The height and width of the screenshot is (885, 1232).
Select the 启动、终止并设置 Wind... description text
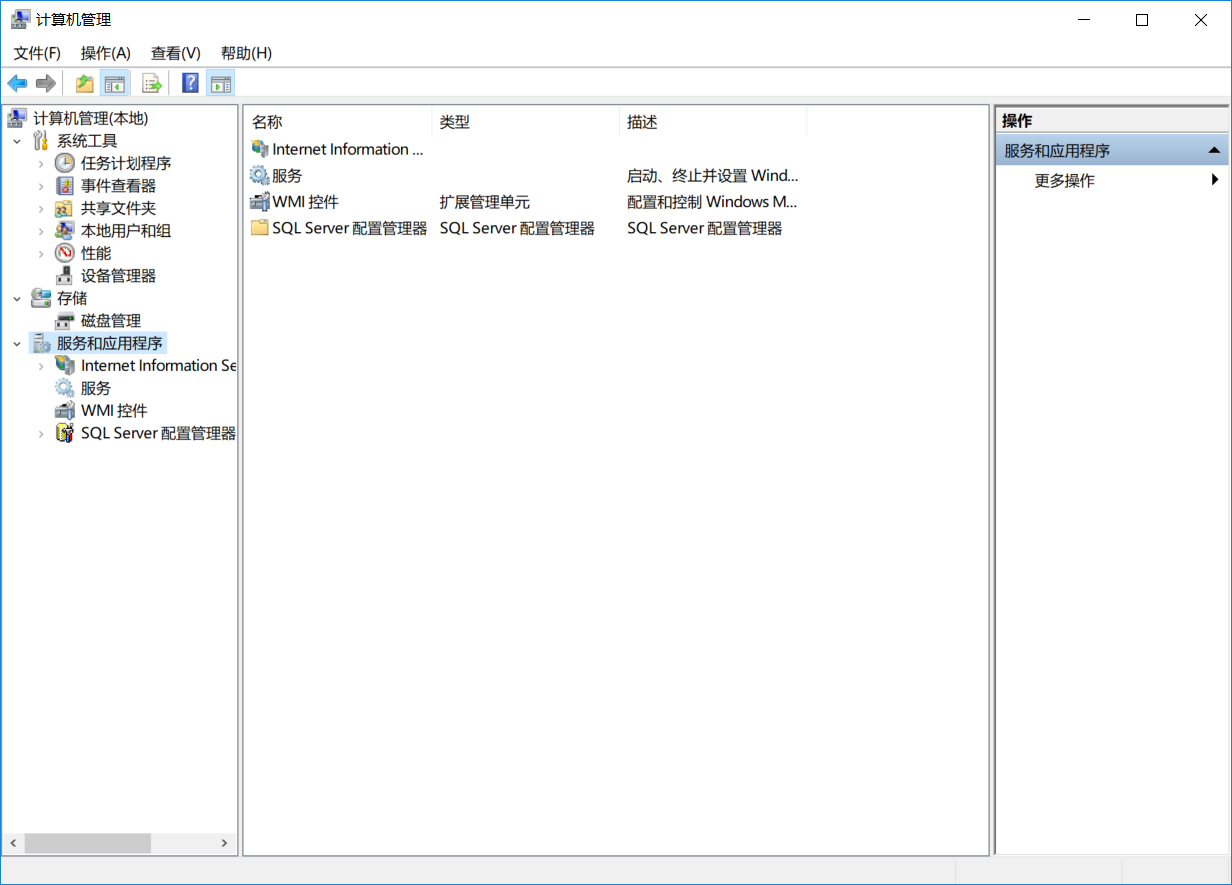pos(713,175)
